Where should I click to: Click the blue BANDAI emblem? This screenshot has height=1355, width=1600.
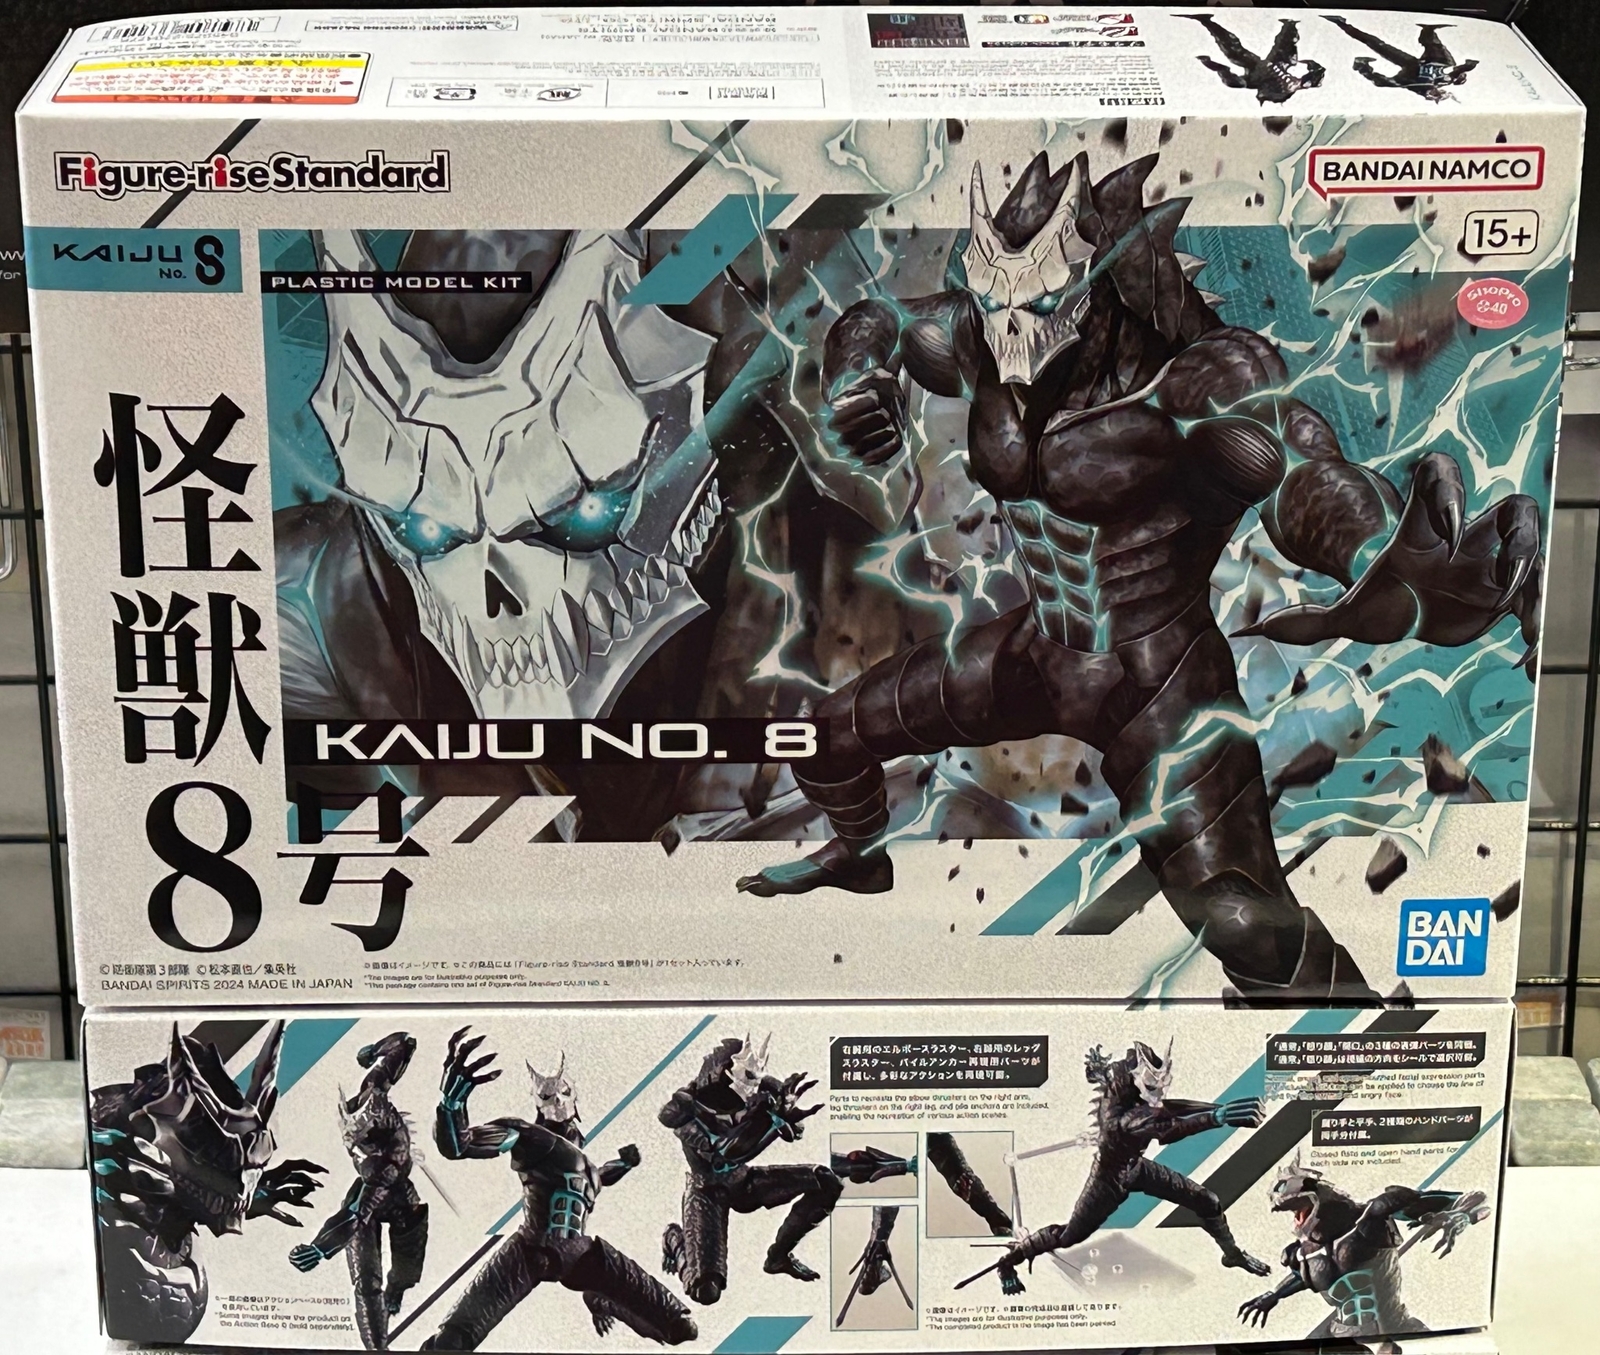[1445, 935]
